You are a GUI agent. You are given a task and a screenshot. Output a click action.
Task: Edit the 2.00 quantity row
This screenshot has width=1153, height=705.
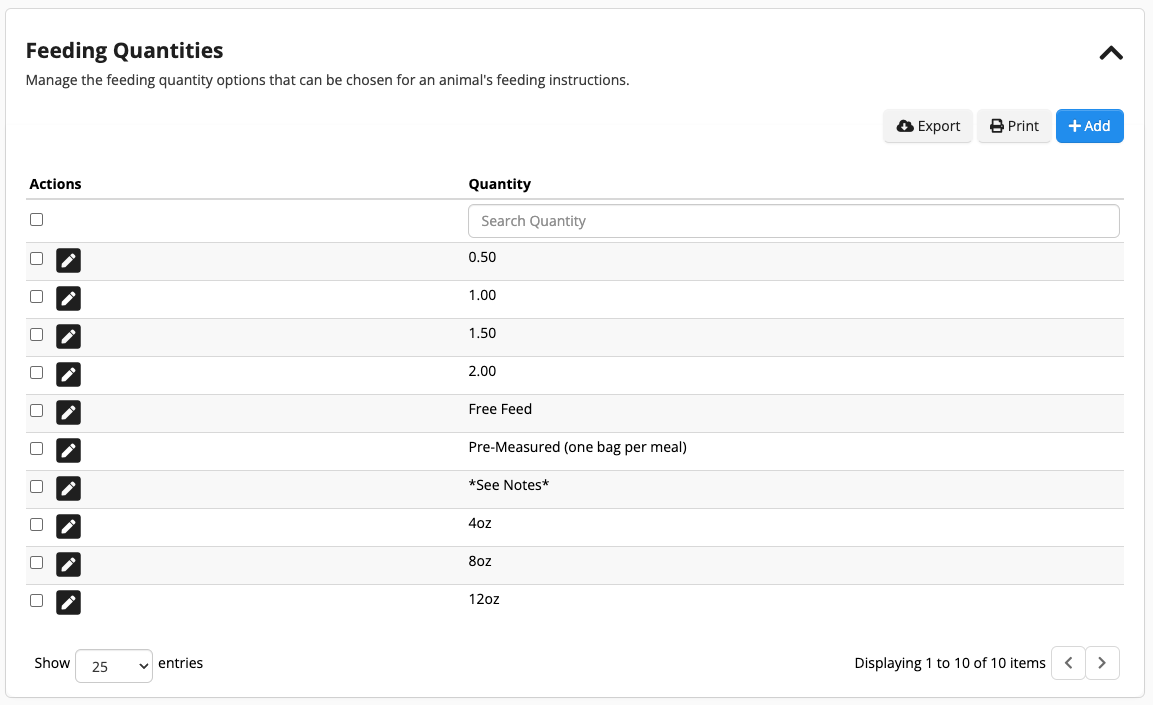[68, 374]
